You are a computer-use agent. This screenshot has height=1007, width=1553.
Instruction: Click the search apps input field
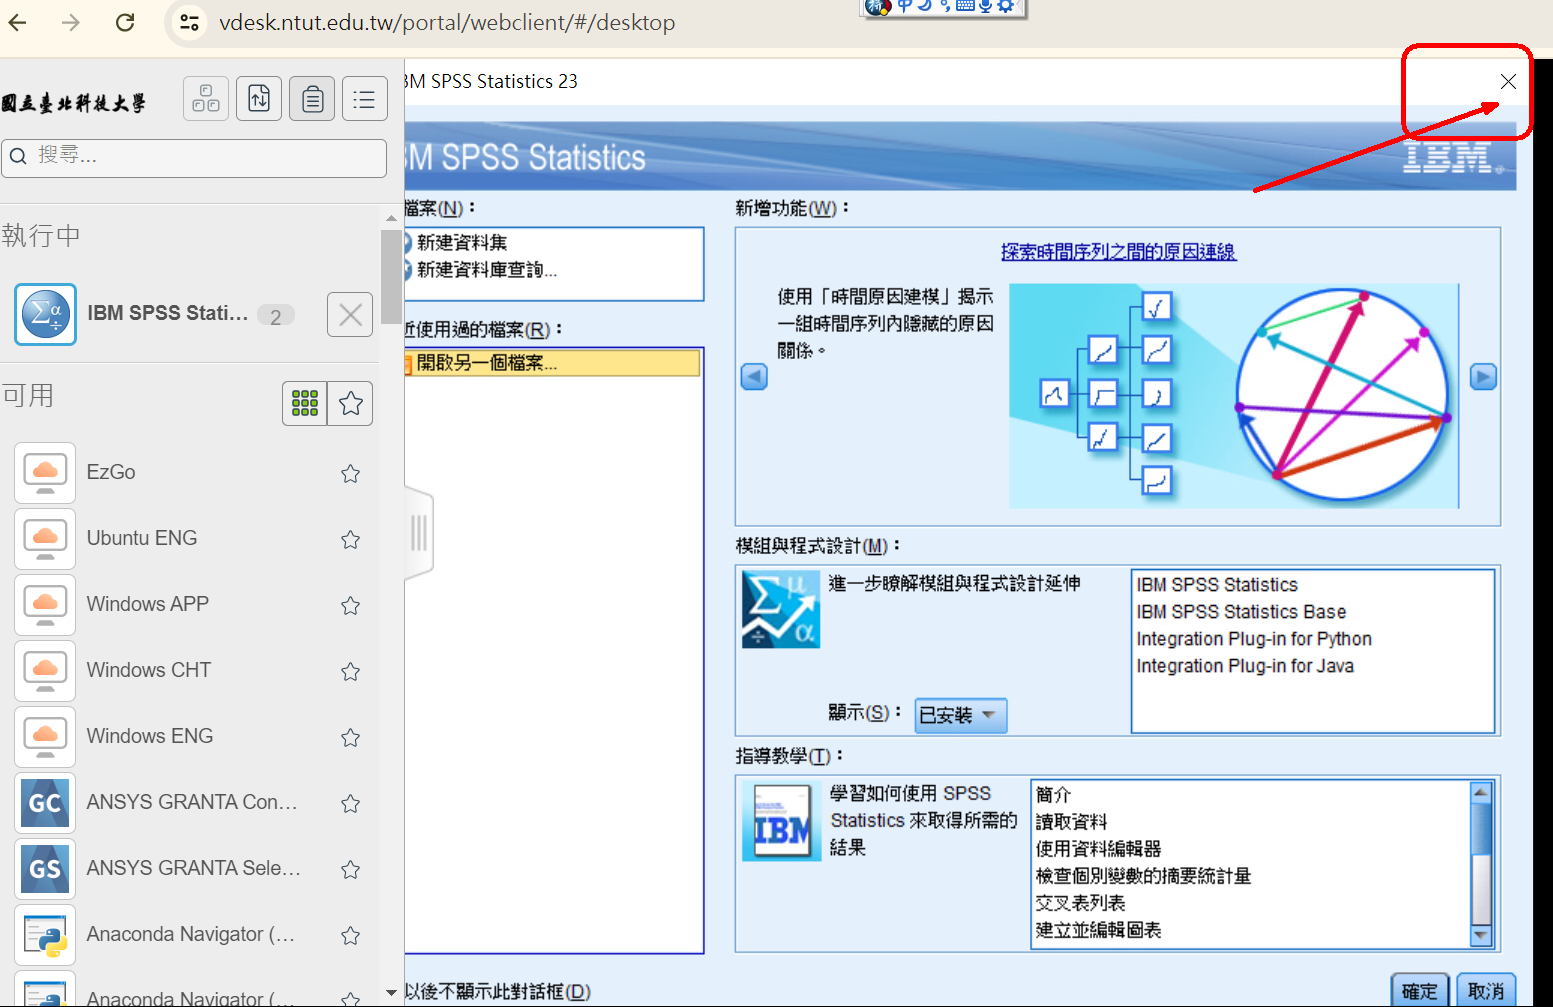pos(200,157)
